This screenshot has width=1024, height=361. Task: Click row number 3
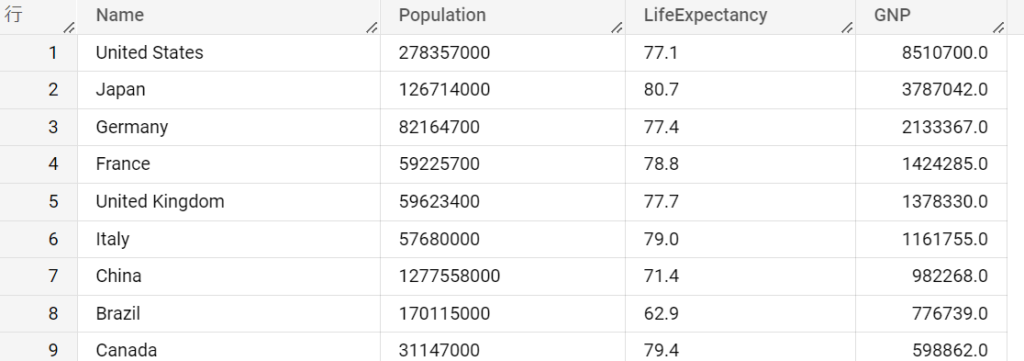point(53,127)
